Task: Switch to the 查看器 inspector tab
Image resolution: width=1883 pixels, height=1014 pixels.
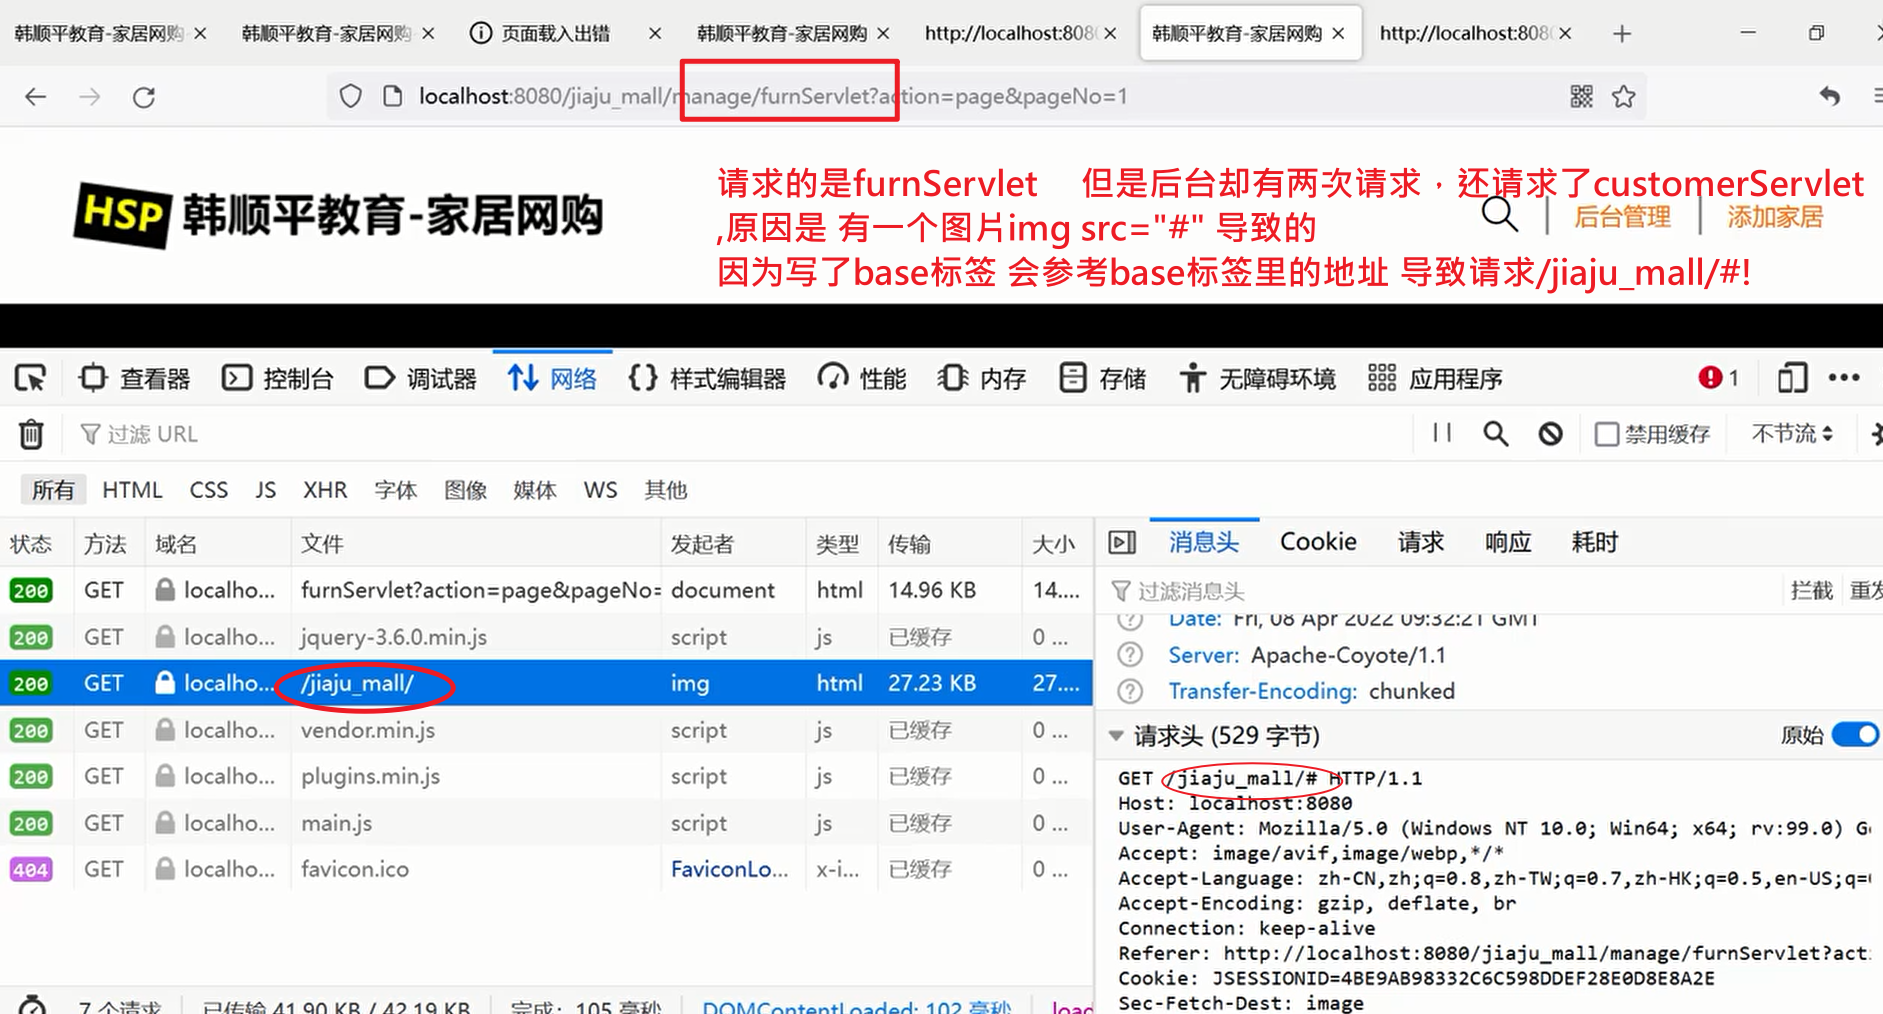Action: point(135,378)
